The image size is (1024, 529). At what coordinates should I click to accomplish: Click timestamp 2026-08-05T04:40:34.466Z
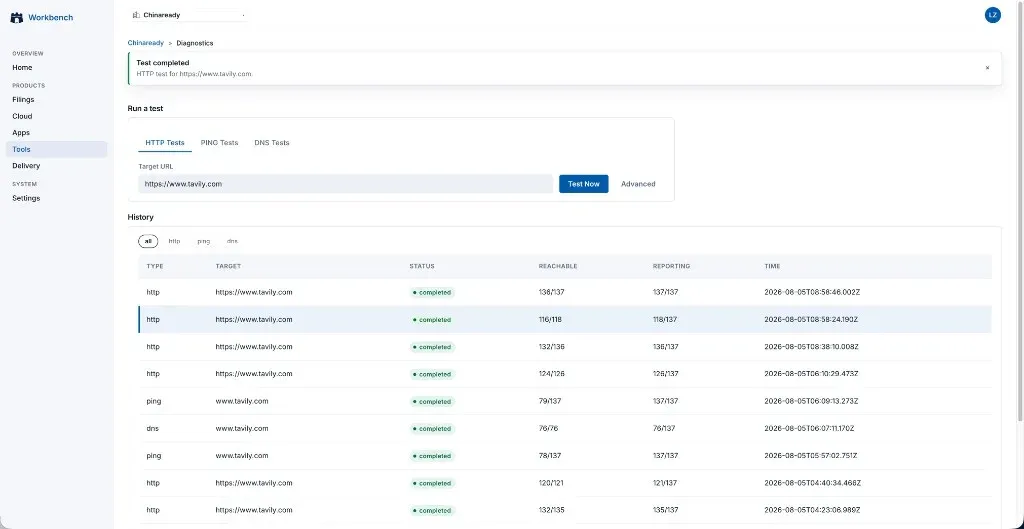pos(812,483)
